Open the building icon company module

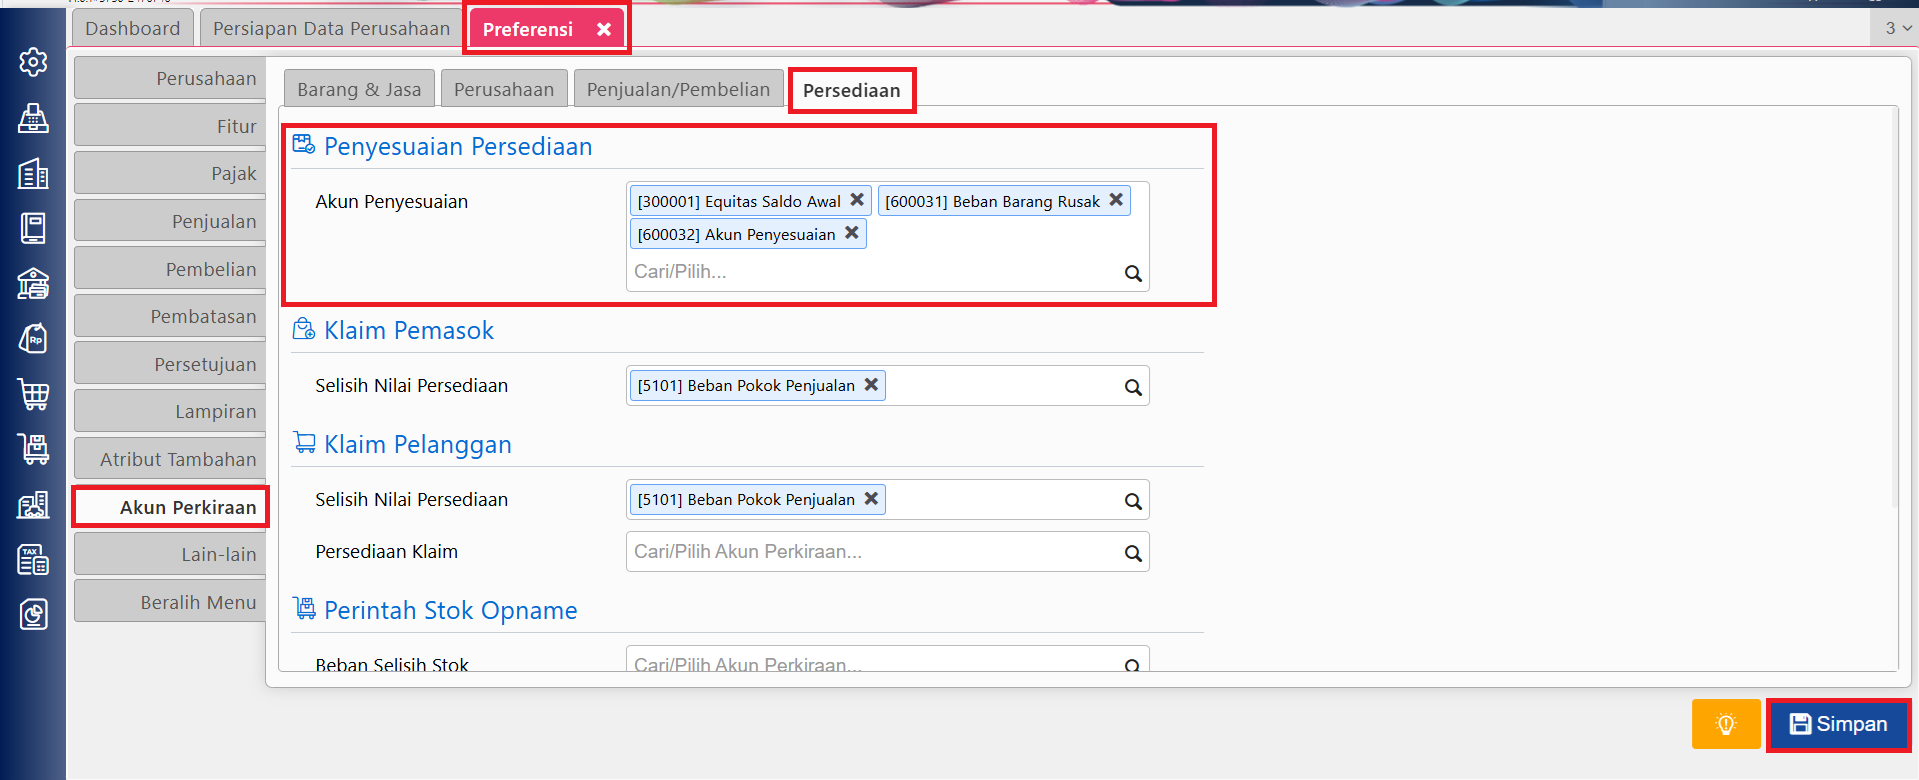(x=33, y=174)
